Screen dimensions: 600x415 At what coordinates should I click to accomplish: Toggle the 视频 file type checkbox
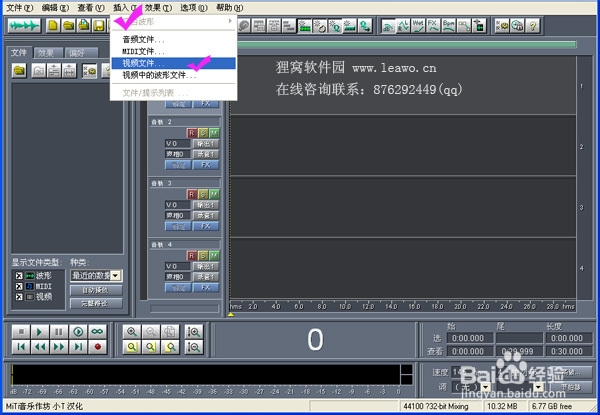coord(19,297)
